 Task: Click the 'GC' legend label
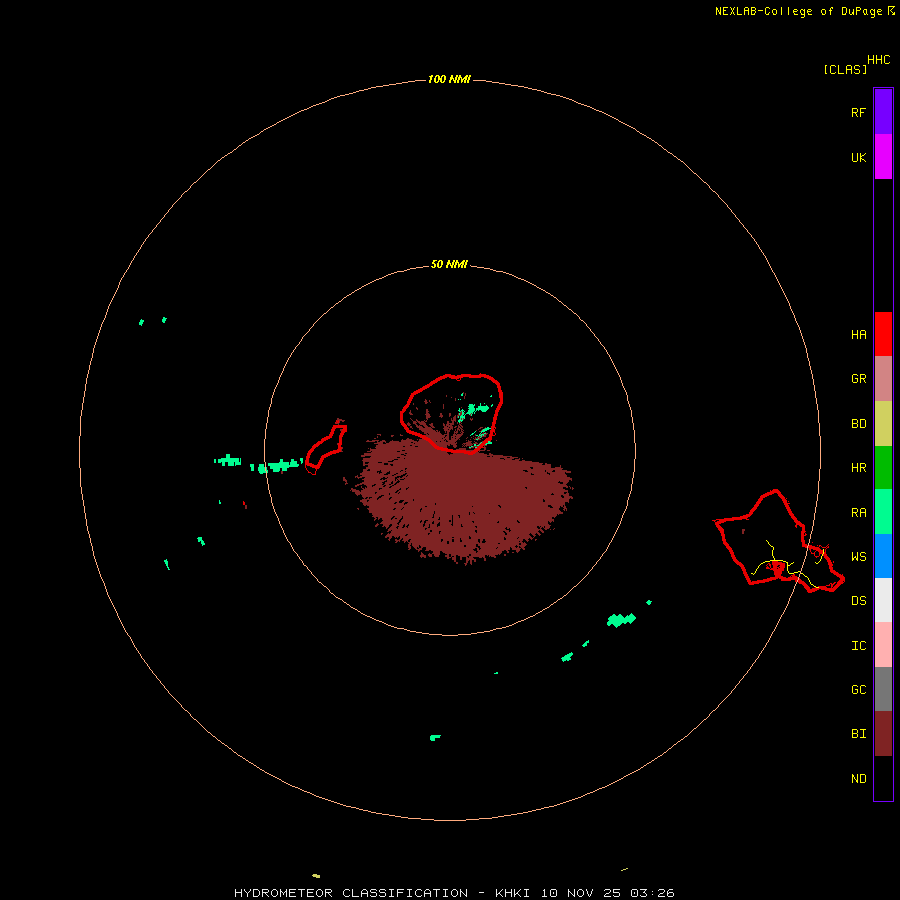(858, 690)
